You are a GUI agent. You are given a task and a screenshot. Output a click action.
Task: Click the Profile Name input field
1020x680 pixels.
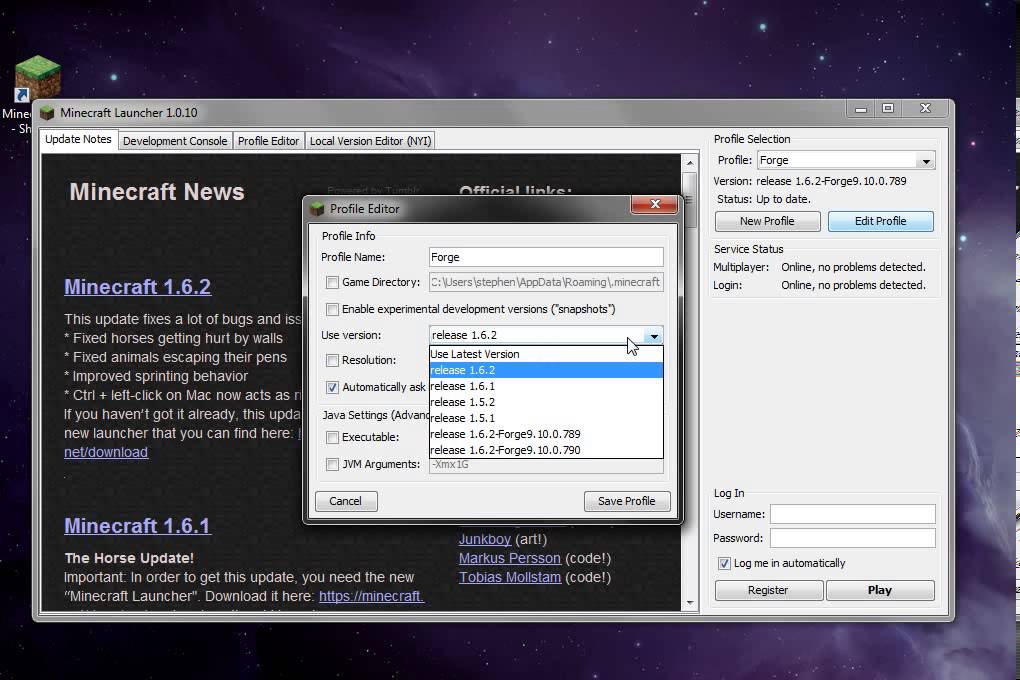click(546, 257)
